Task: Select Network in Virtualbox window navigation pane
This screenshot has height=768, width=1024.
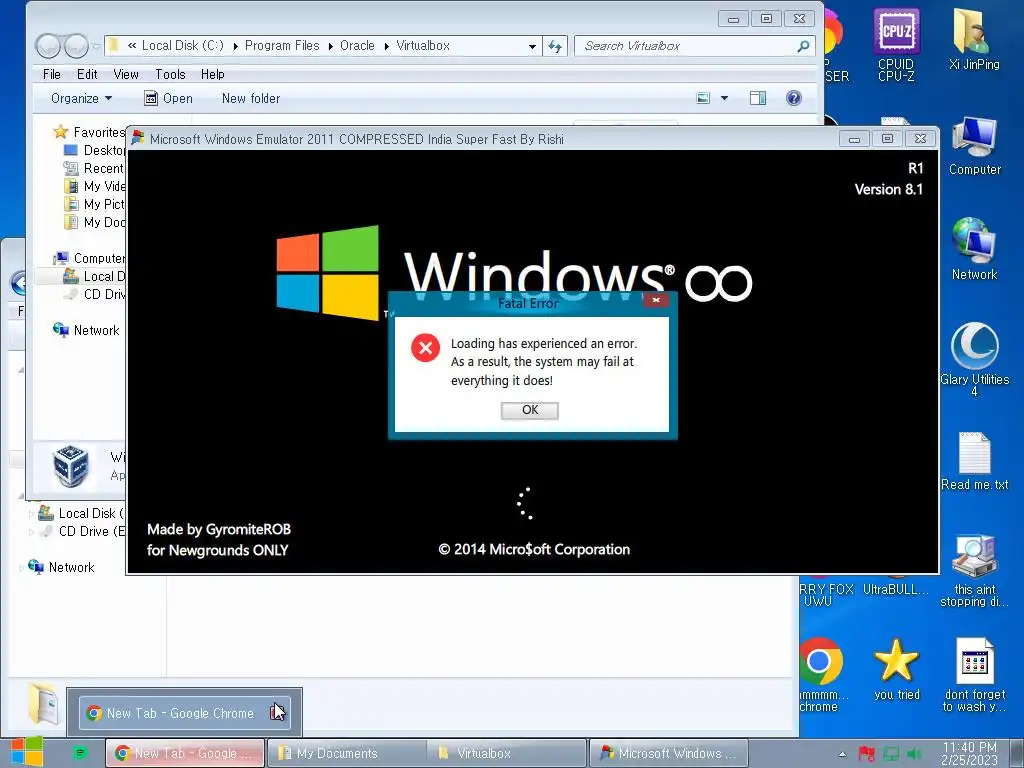Action: pos(86,330)
